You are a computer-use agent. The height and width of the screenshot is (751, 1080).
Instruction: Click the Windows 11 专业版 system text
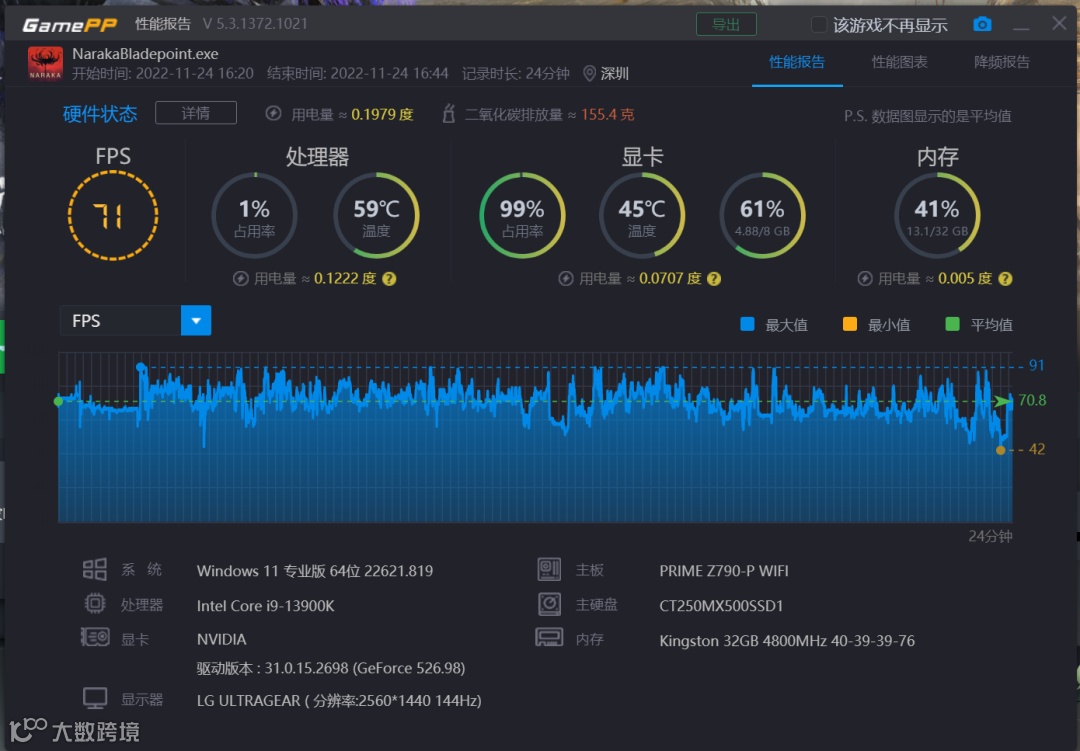[x=315, y=571]
